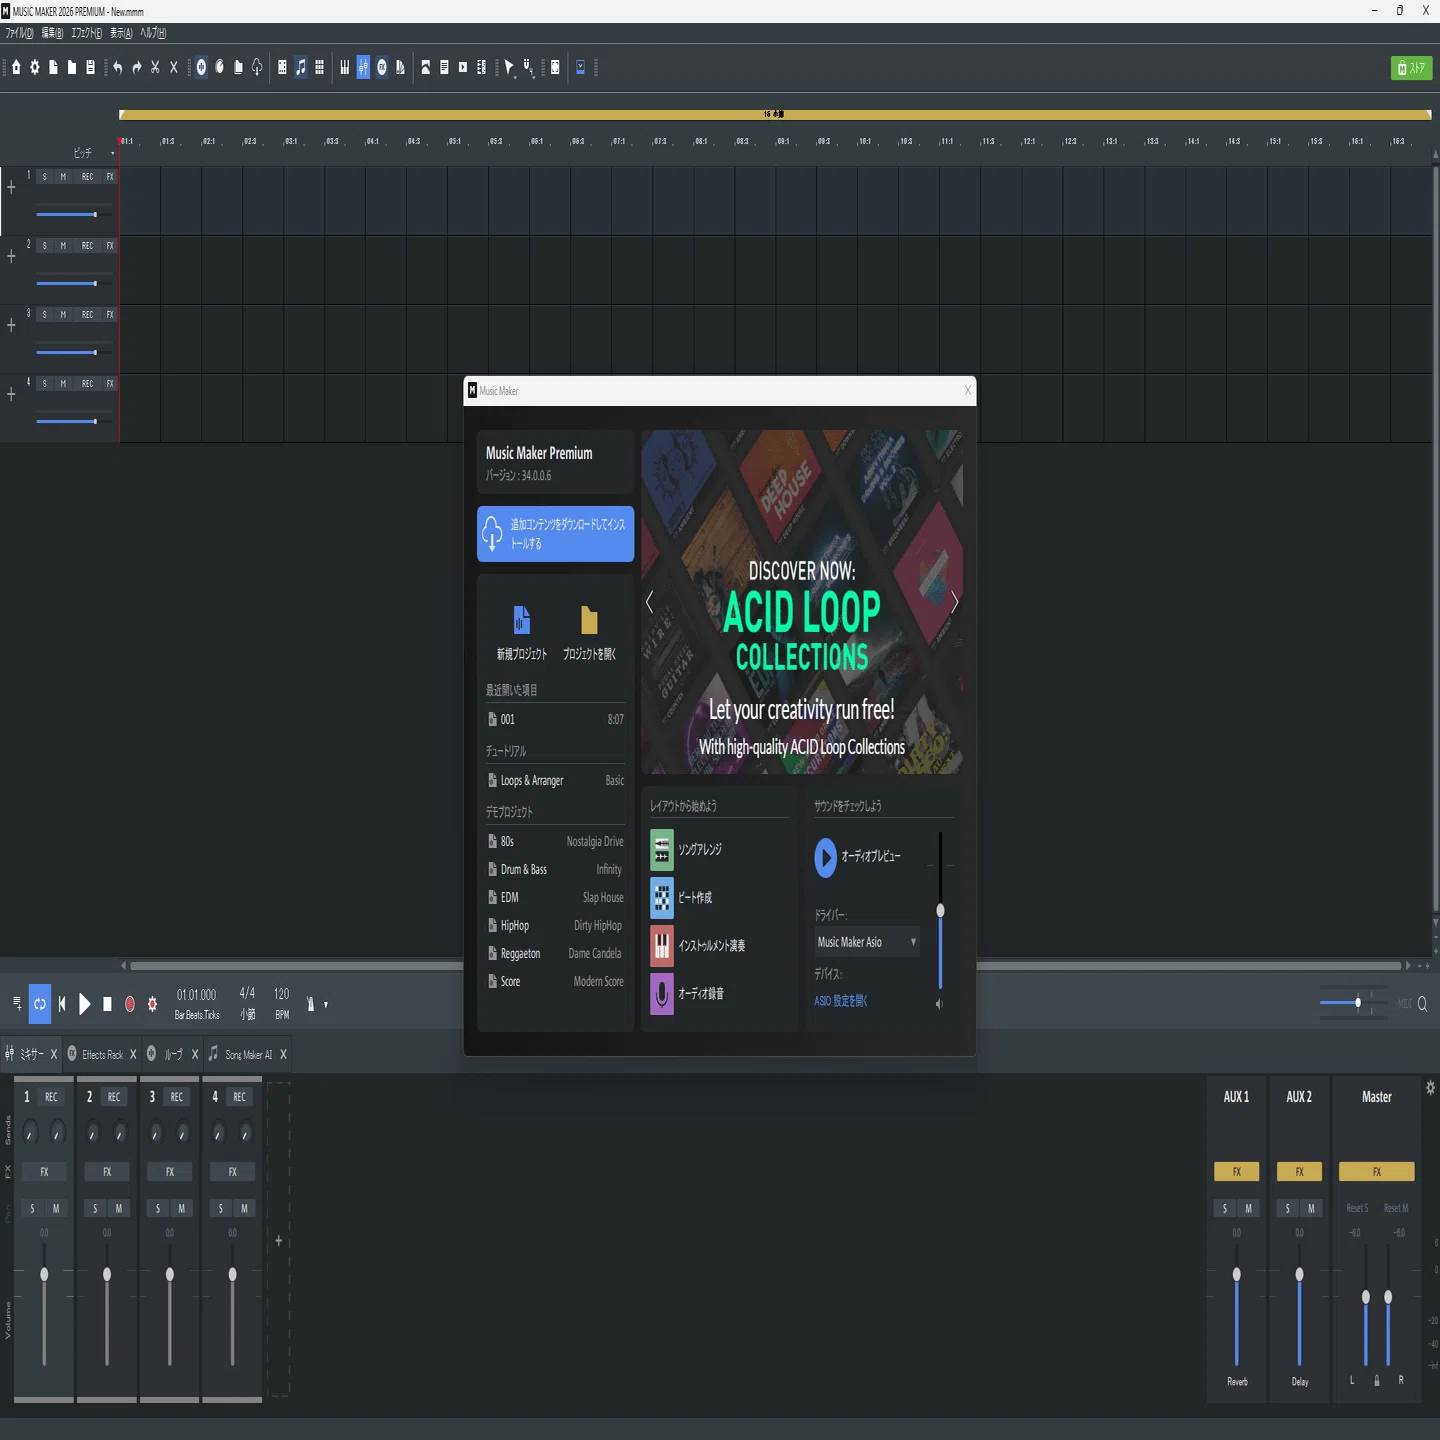Arm REC on track 3 in arranger
Screen dimensions: 1440x1440
coord(88,314)
